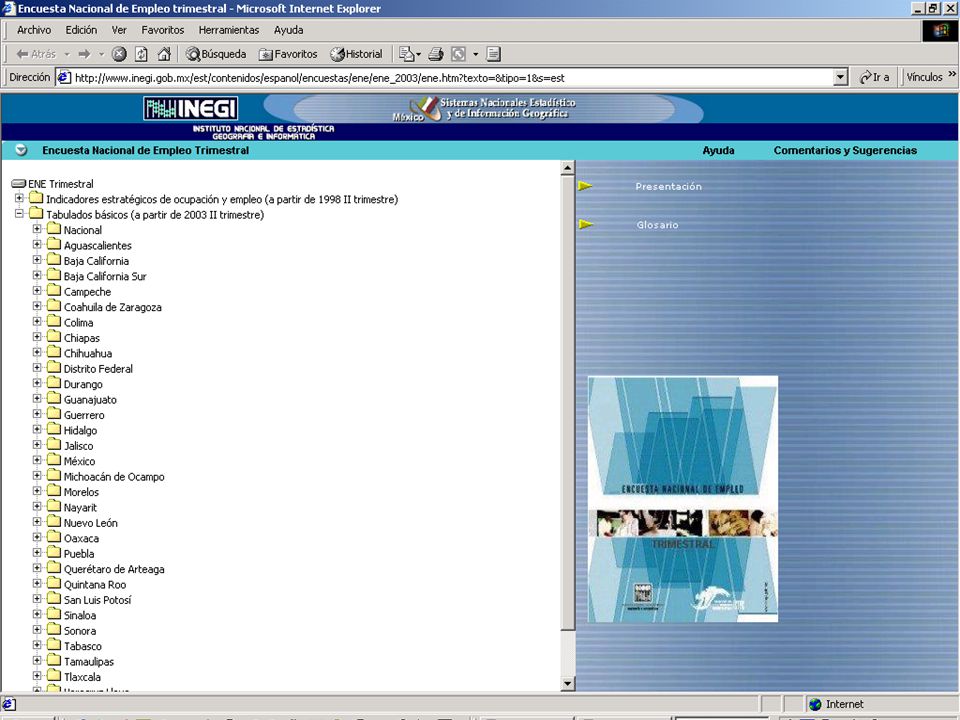Collapse the Tabulados básicos node

point(19,214)
